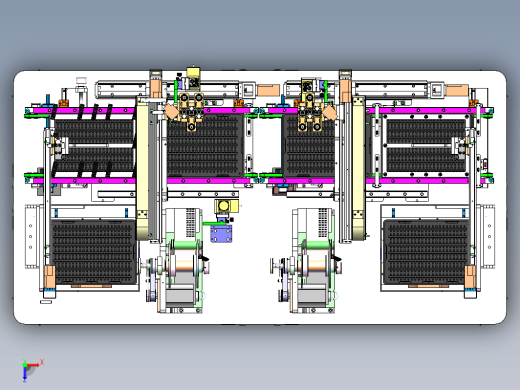Select the upper-right framed black tray
The image size is (520, 390).
(426, 146)
